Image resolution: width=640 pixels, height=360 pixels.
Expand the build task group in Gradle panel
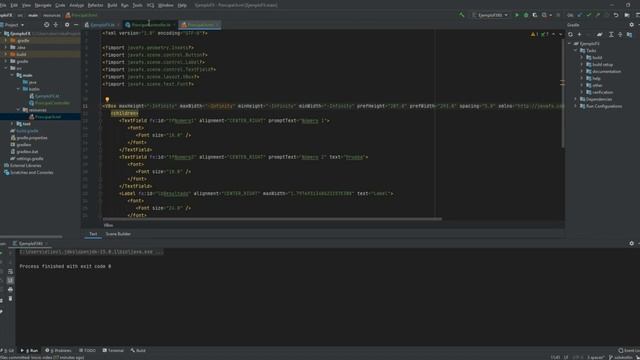tap(582, 58)
